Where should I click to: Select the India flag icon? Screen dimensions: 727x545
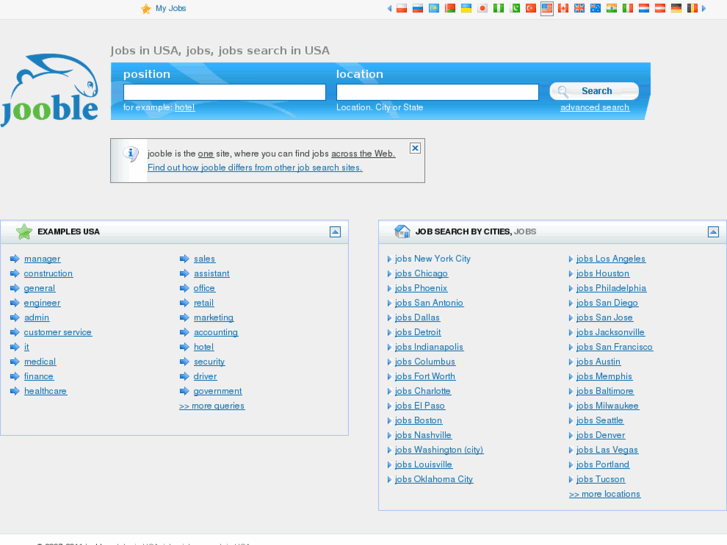pyautogui.click(x=611, y=8)
